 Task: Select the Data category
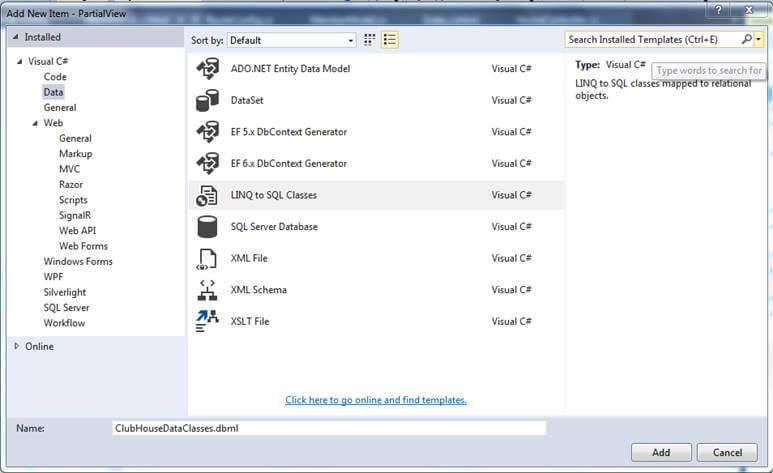tap(53, 92)
